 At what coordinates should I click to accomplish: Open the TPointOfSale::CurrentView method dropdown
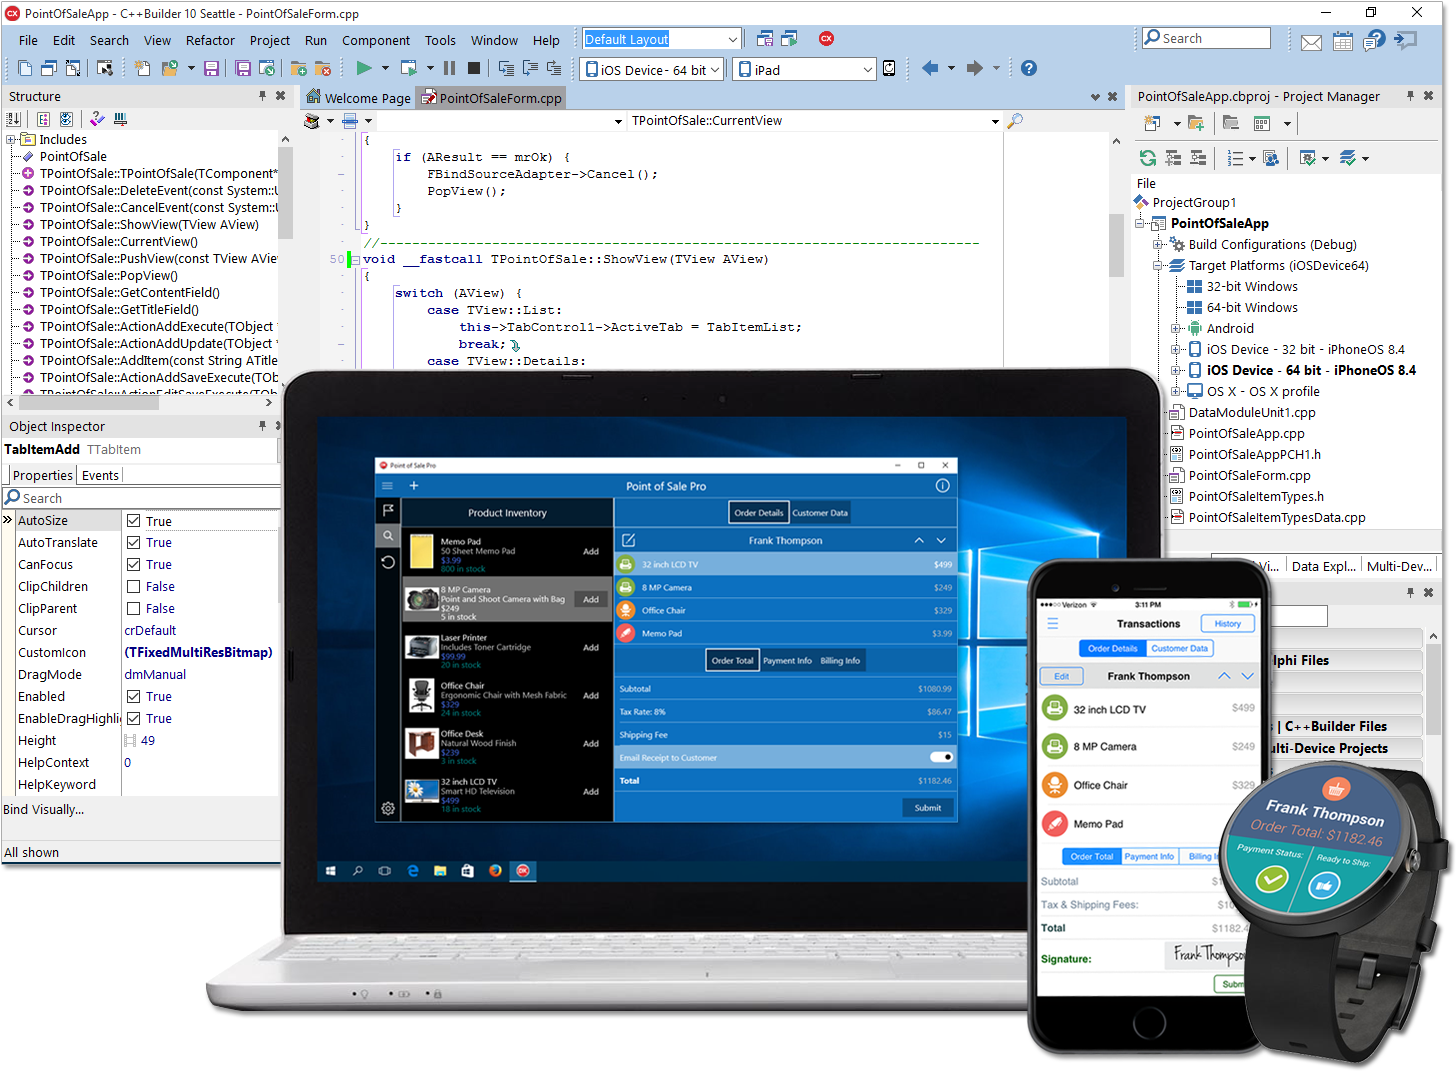[995, 121]
